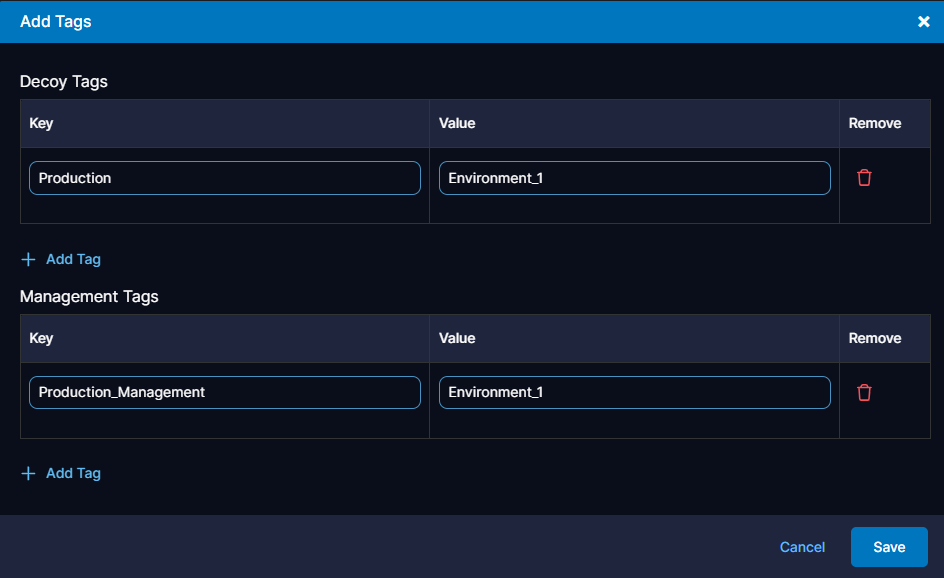944x578 pixels.
Task: Click the Key column header in Decoy Tags
Action: click(x=41, y=124)
